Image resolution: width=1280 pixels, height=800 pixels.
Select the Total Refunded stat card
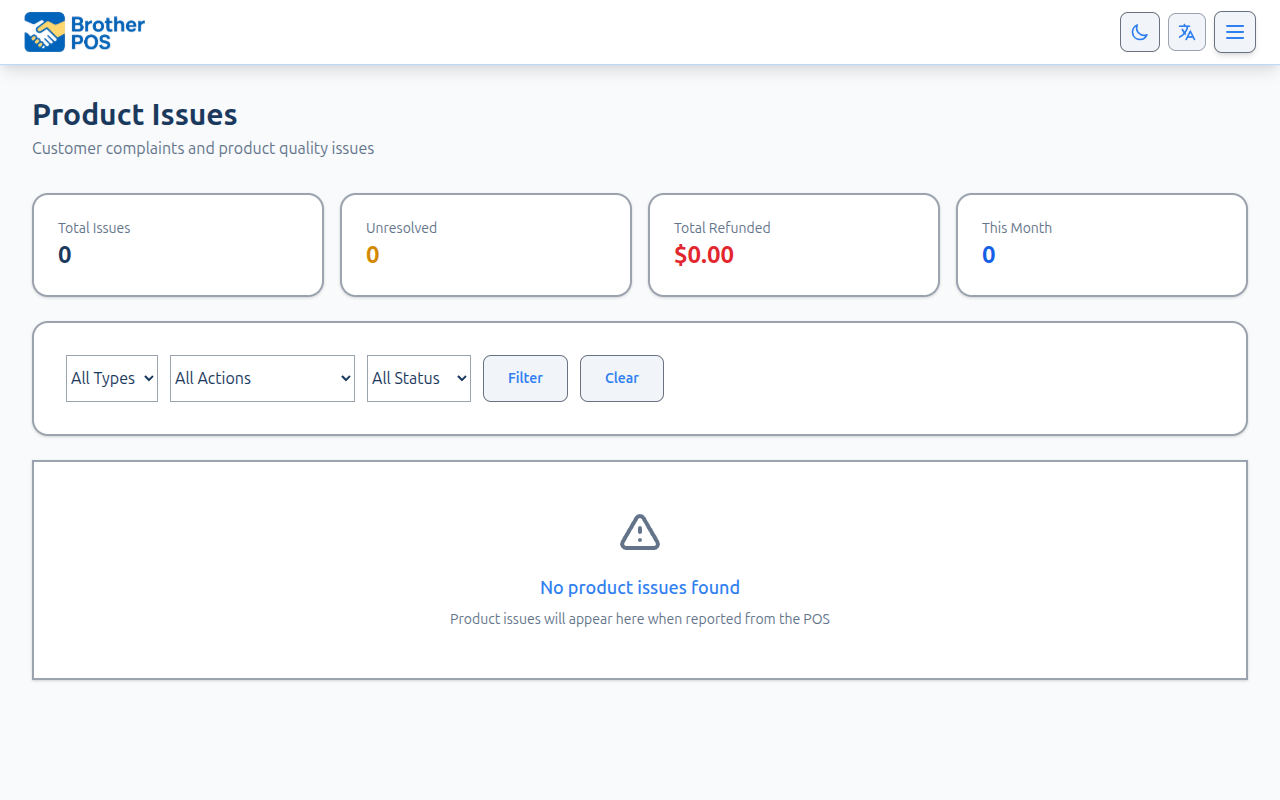tap(794, 245)
